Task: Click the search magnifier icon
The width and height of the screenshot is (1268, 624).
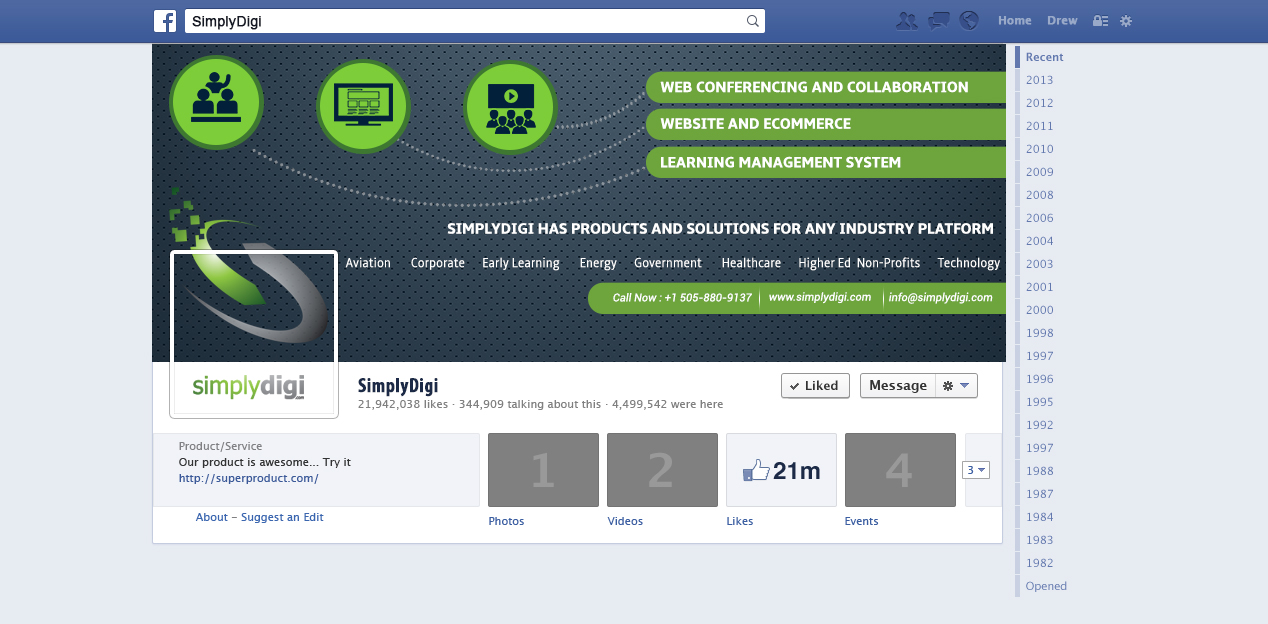Action: coord(753,21)
